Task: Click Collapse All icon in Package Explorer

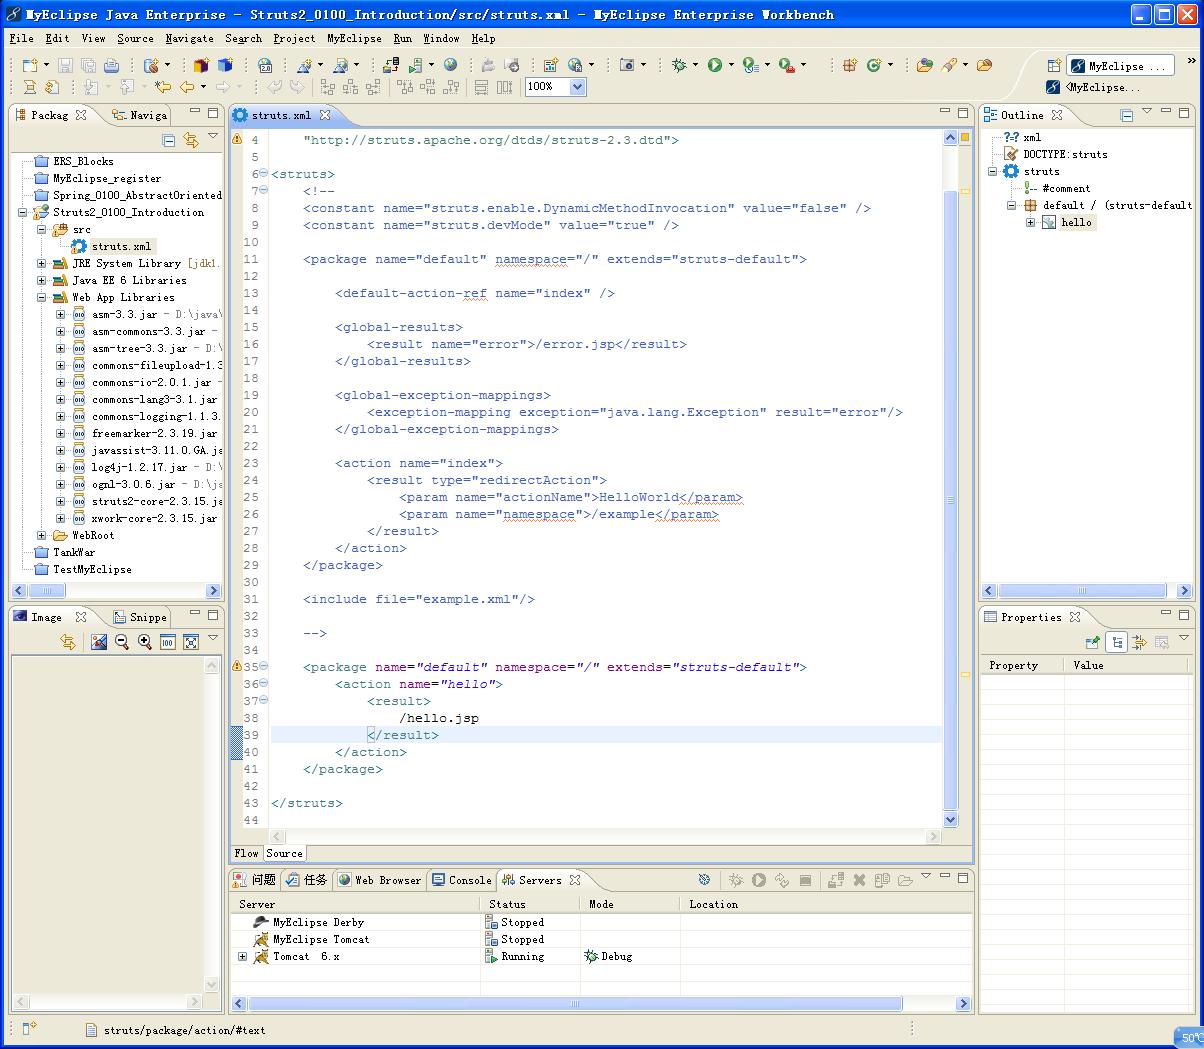Action: (x=168, y=140)
